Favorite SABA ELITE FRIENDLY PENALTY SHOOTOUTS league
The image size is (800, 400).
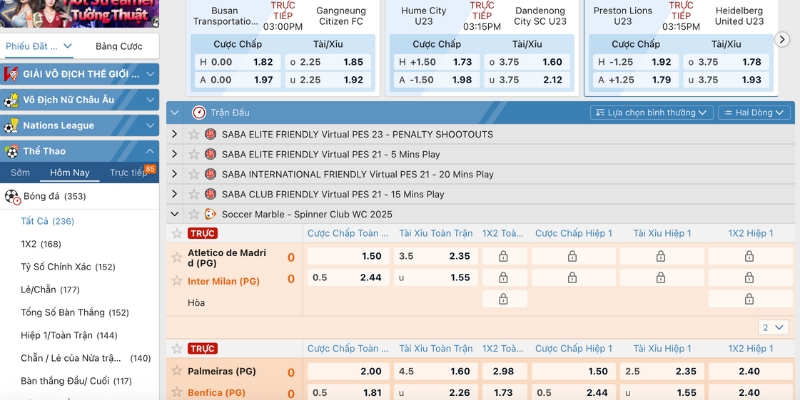[x=194, y=134]
